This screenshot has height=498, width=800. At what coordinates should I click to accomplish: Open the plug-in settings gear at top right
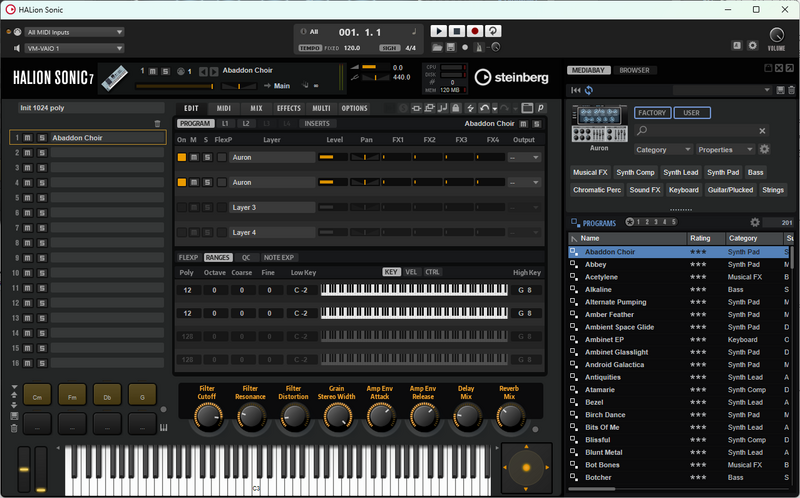pyautogui.click(x=753, y=45)
